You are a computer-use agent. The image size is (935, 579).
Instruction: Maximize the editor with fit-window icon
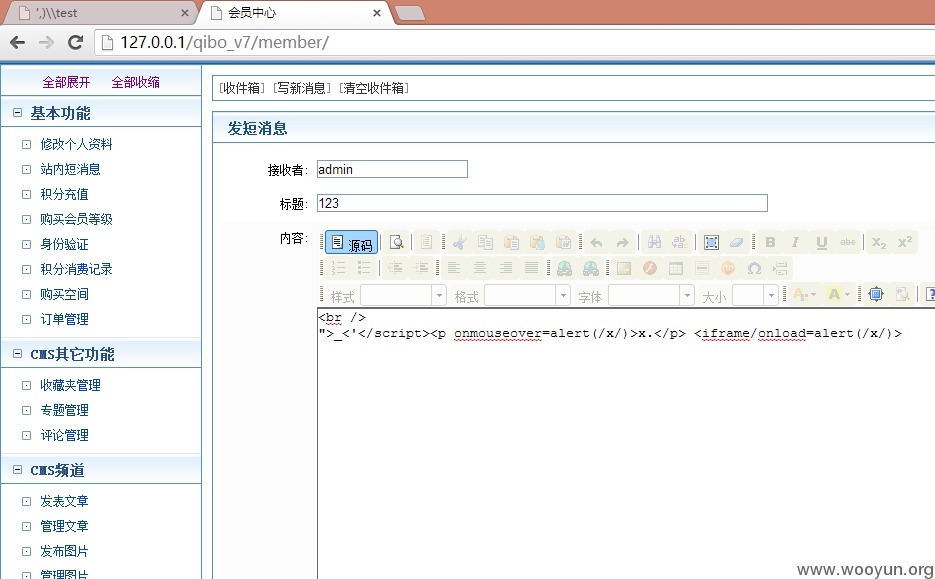(x=875, y=294)
